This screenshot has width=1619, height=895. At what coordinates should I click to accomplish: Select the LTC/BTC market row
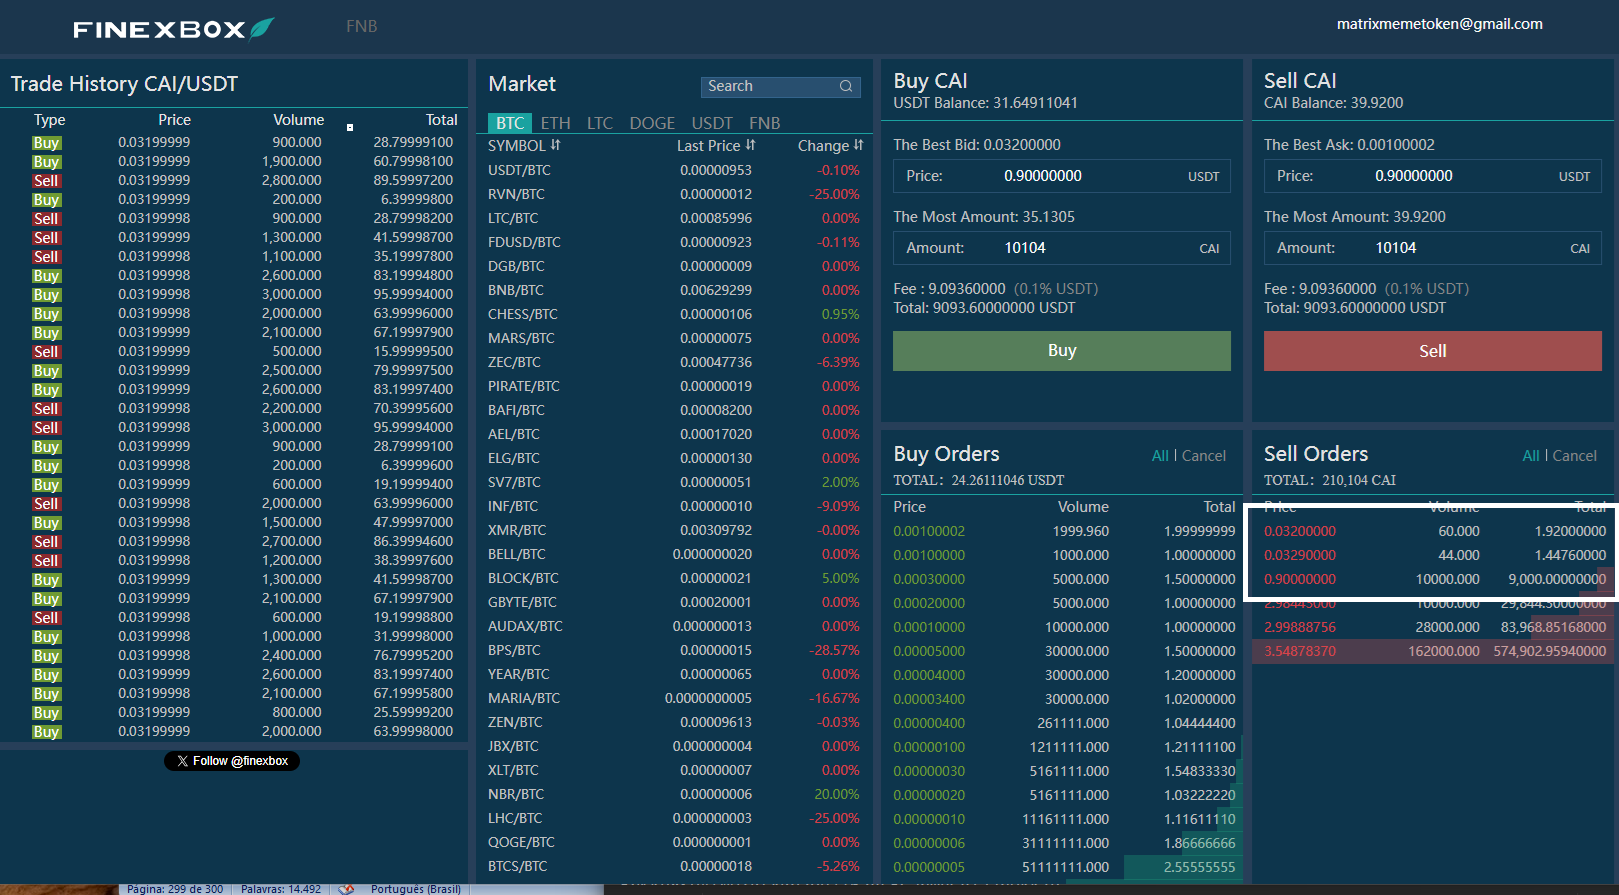674,218
